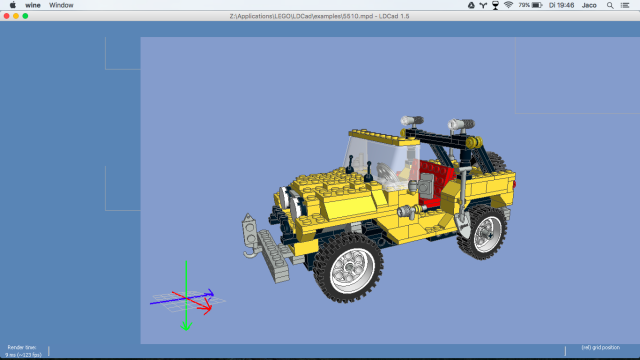640x360 pixels.
Task: Click the Jaco user account menu
Action: 589,5
